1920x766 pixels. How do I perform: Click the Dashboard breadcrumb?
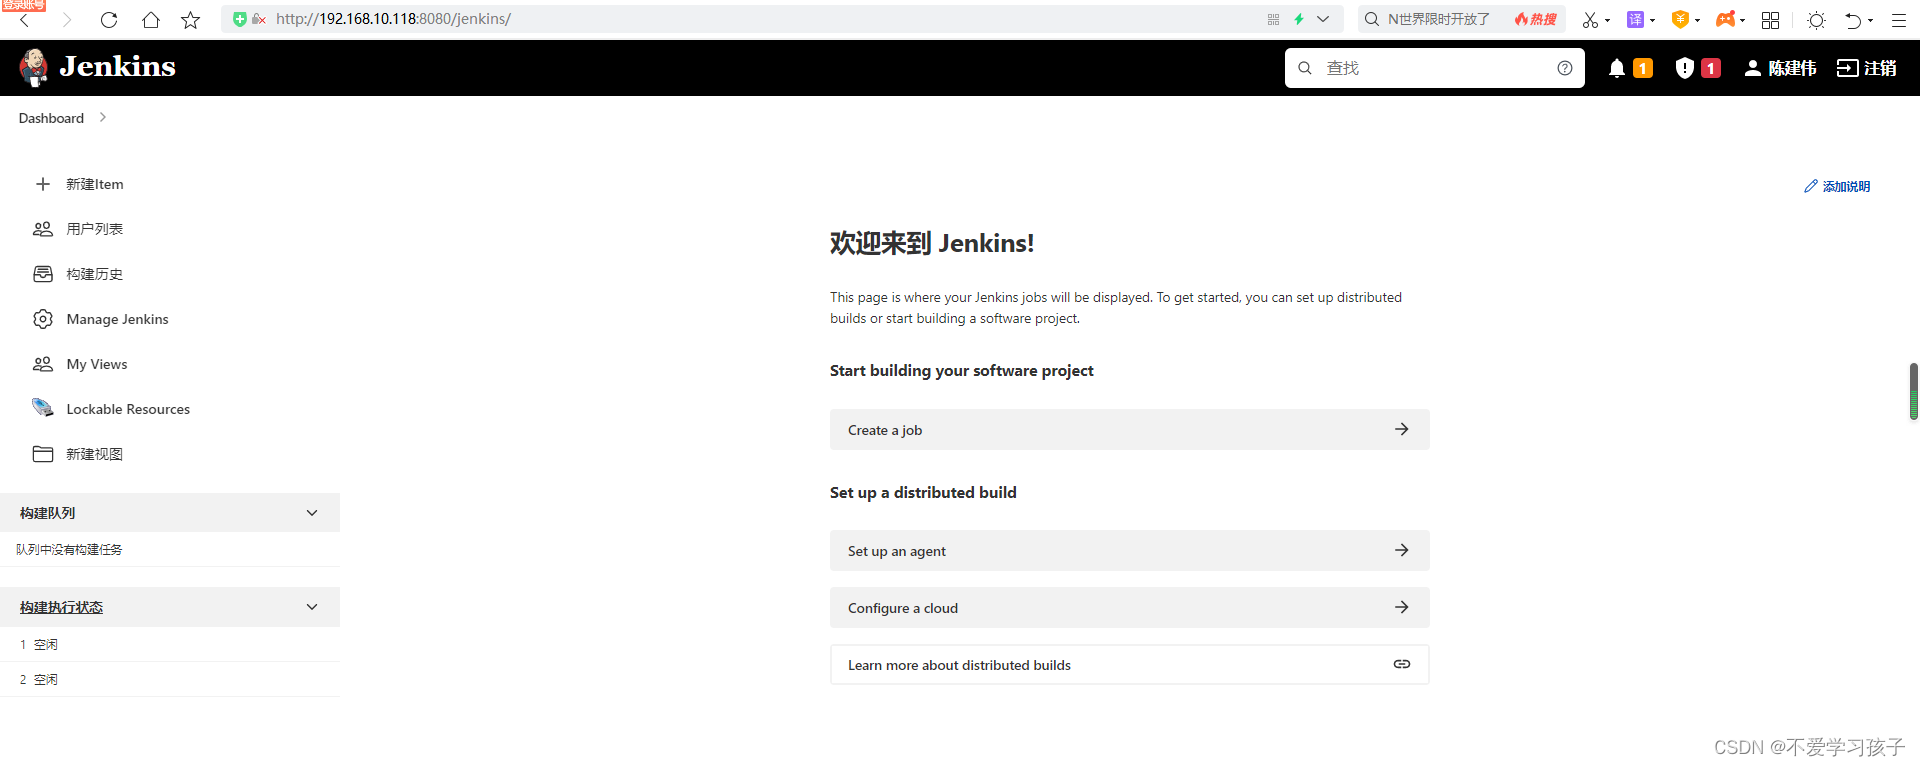tap(51, 118)
